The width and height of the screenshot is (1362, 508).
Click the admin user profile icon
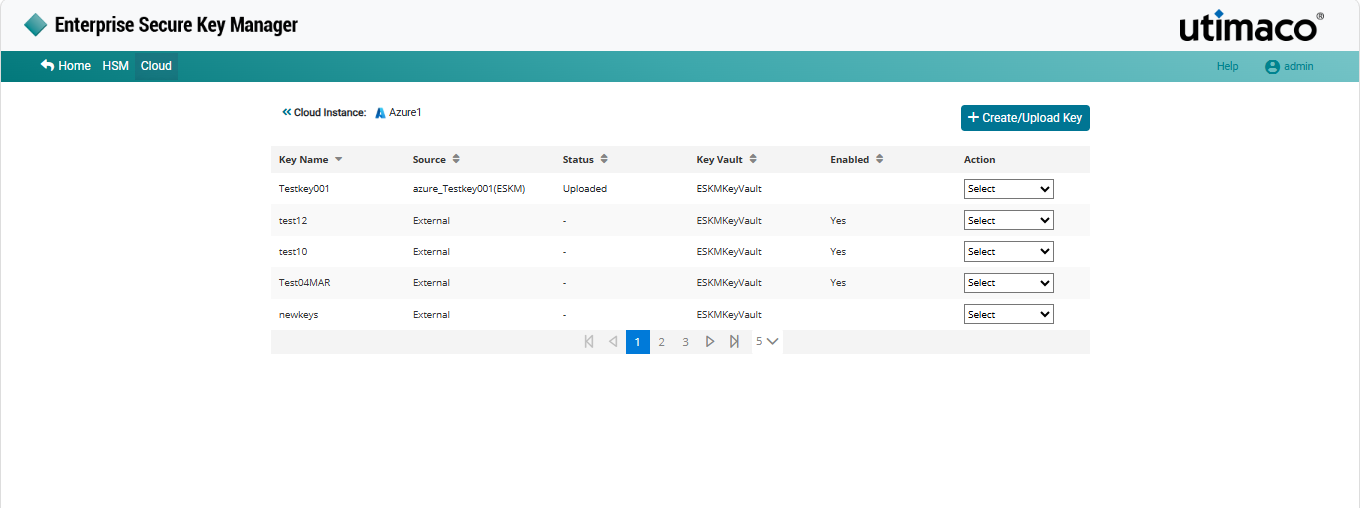(x=1272, y=67)
